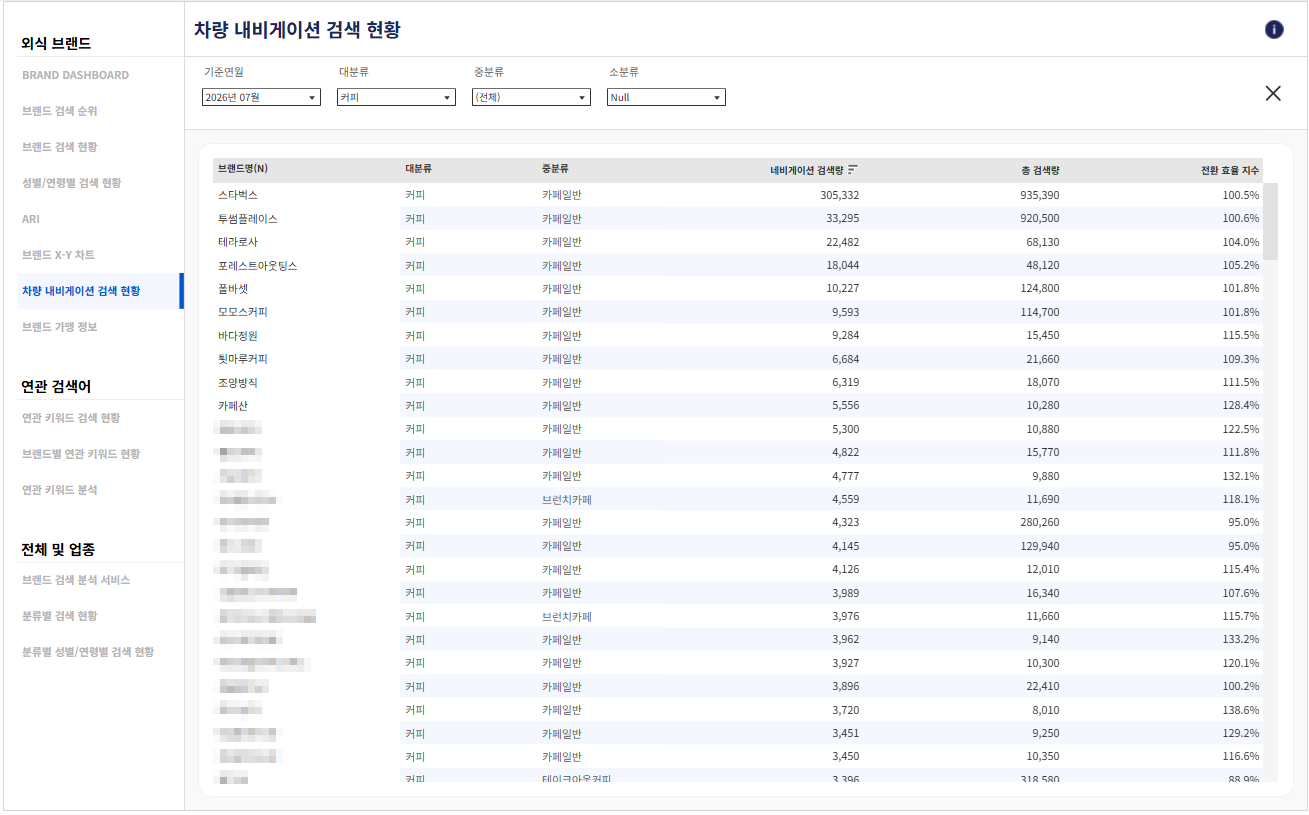Screen dimensions: 1309x815
Task: Open 브랜드별 연관 키워드 현황
Action: click(x=81, y=454)
